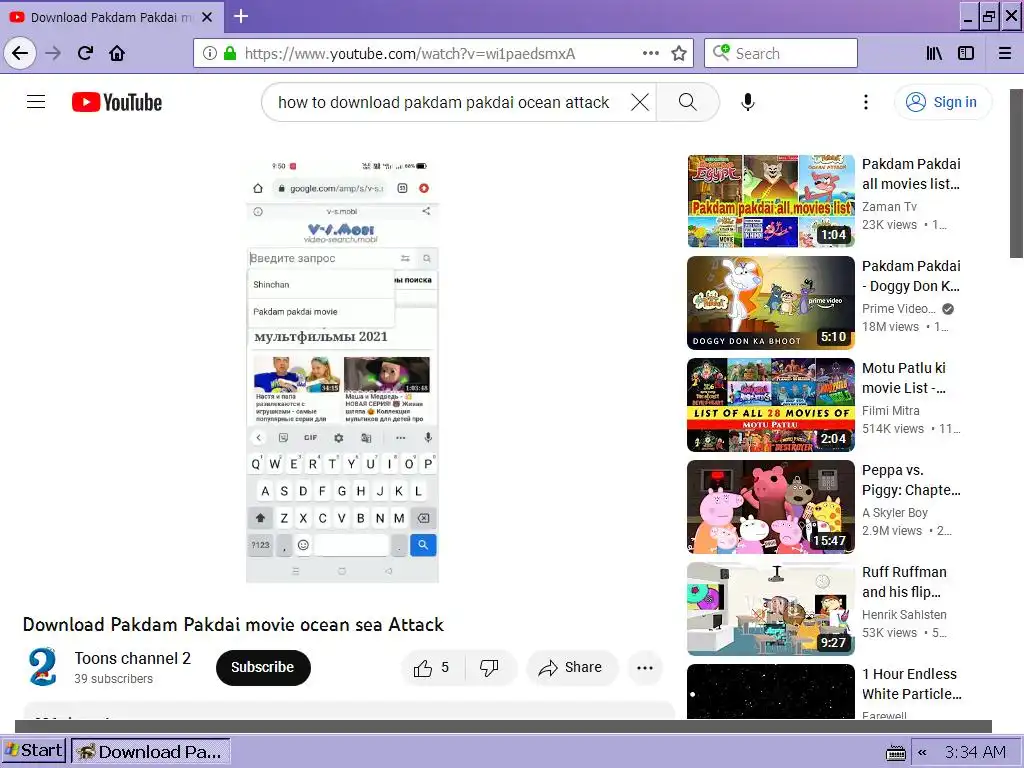
Task: Select Download Pa... taskbar window button
Action: (150, 752)
